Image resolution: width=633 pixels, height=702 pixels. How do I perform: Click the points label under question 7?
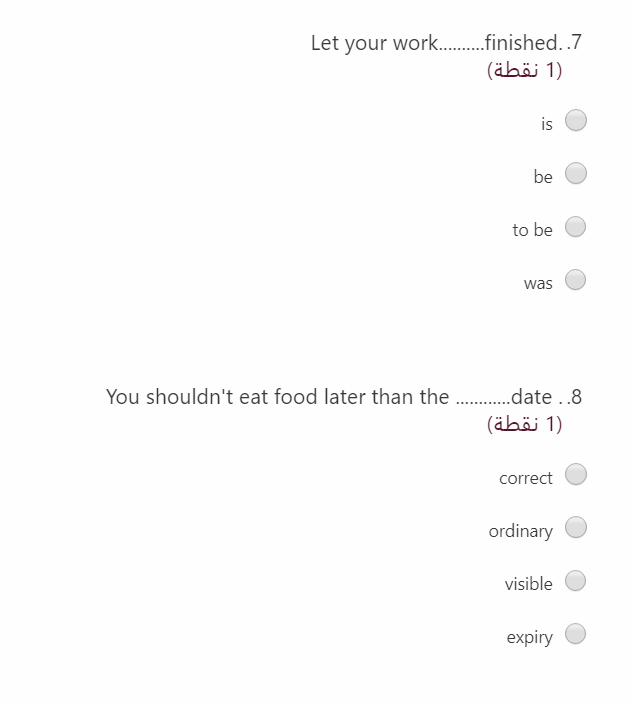(524, 70)
